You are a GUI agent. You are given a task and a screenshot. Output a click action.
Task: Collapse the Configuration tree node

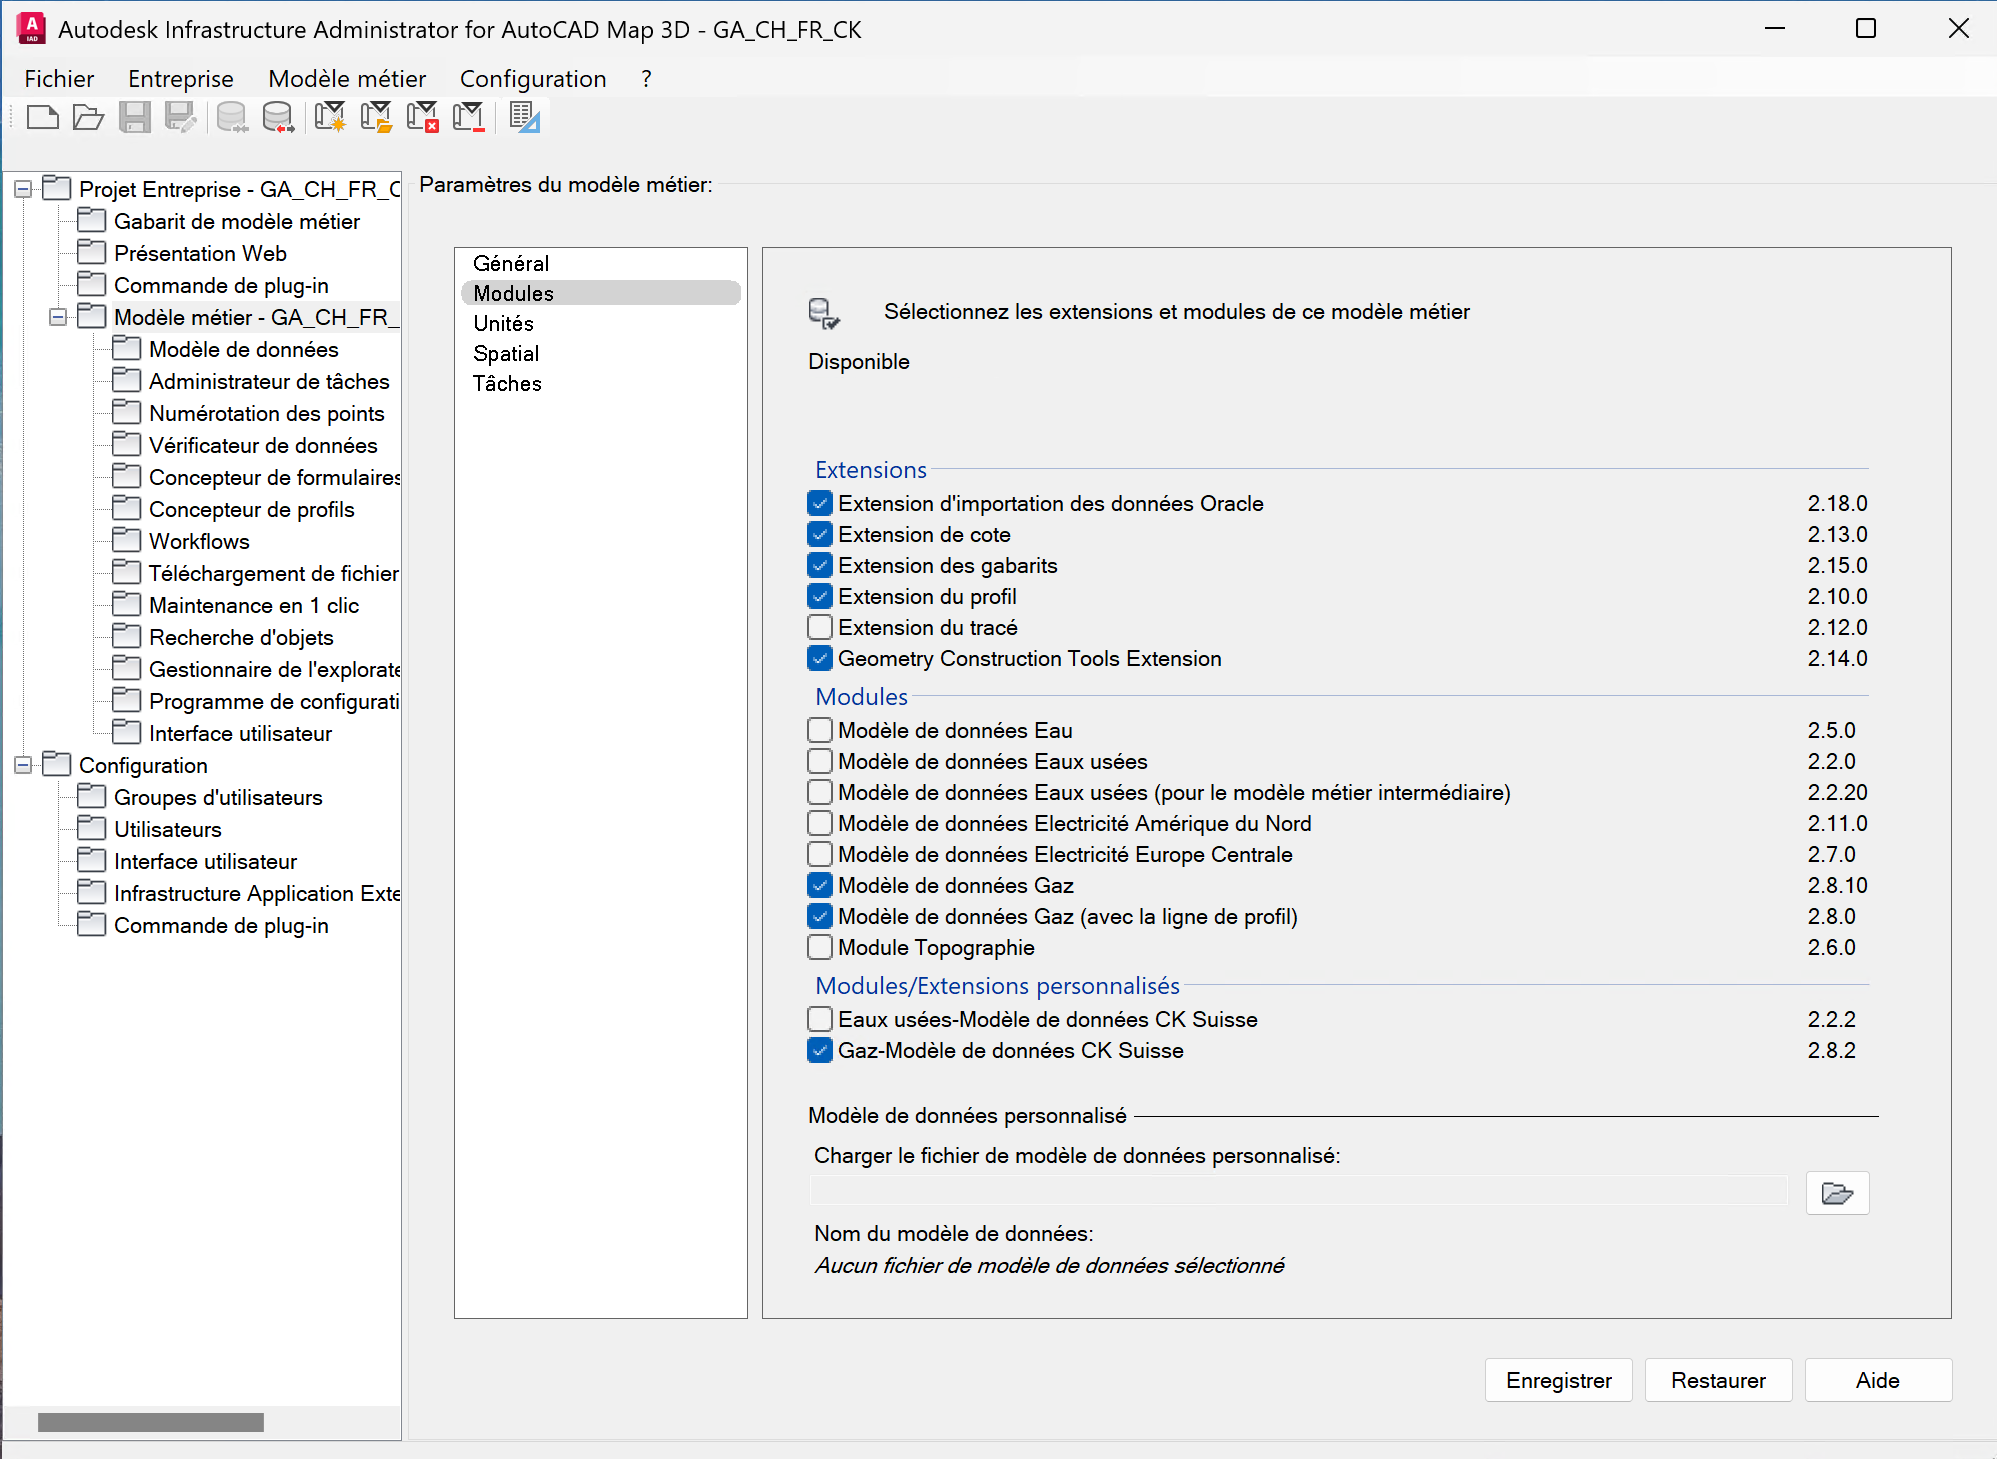23,765
